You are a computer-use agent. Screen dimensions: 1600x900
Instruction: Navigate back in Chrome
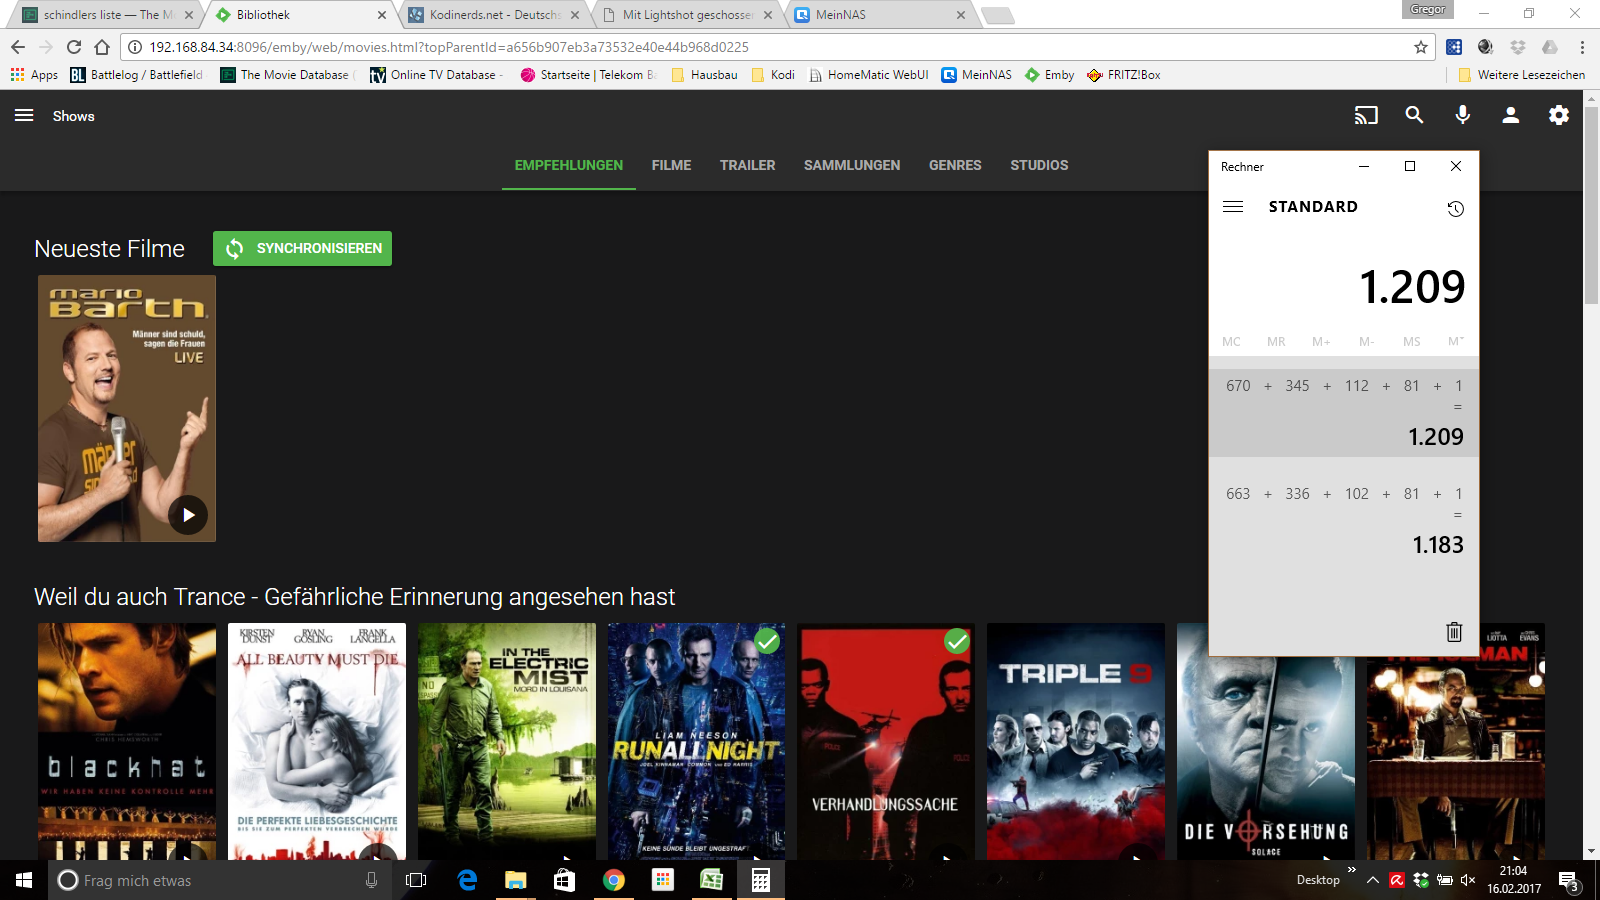tap(18, 47)
